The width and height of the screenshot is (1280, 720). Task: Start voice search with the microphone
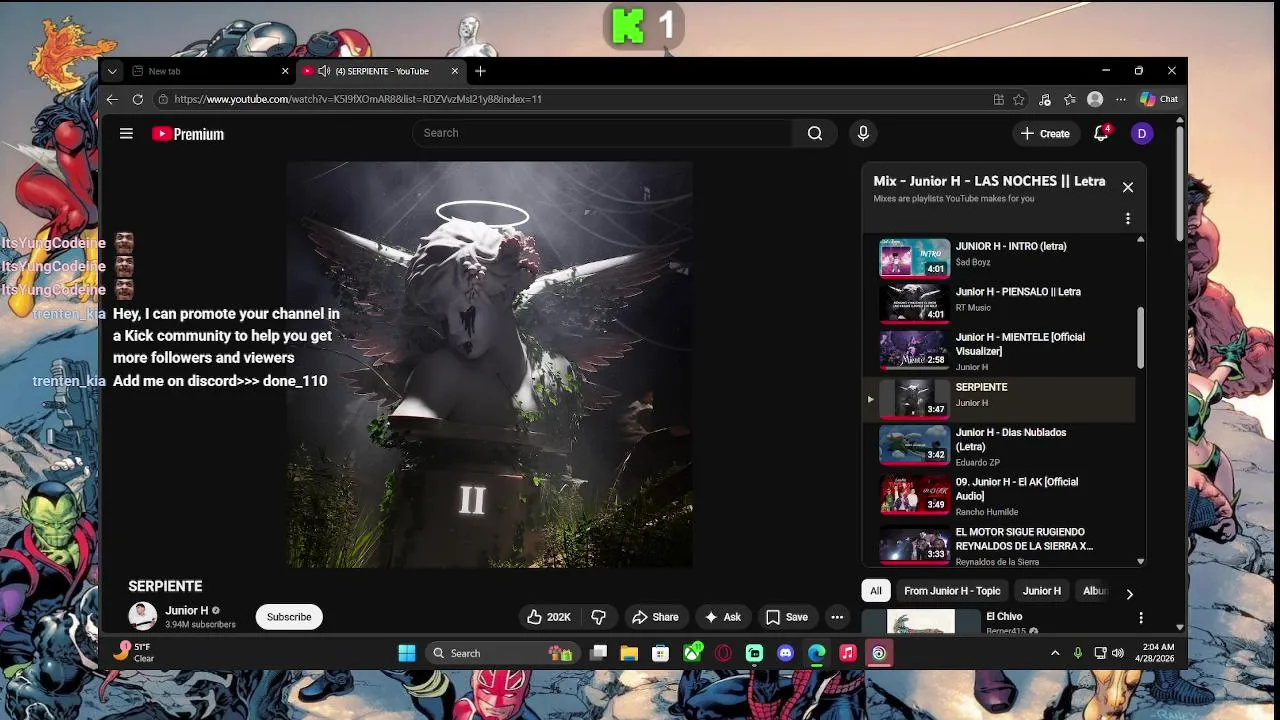[x=863, y=133]
